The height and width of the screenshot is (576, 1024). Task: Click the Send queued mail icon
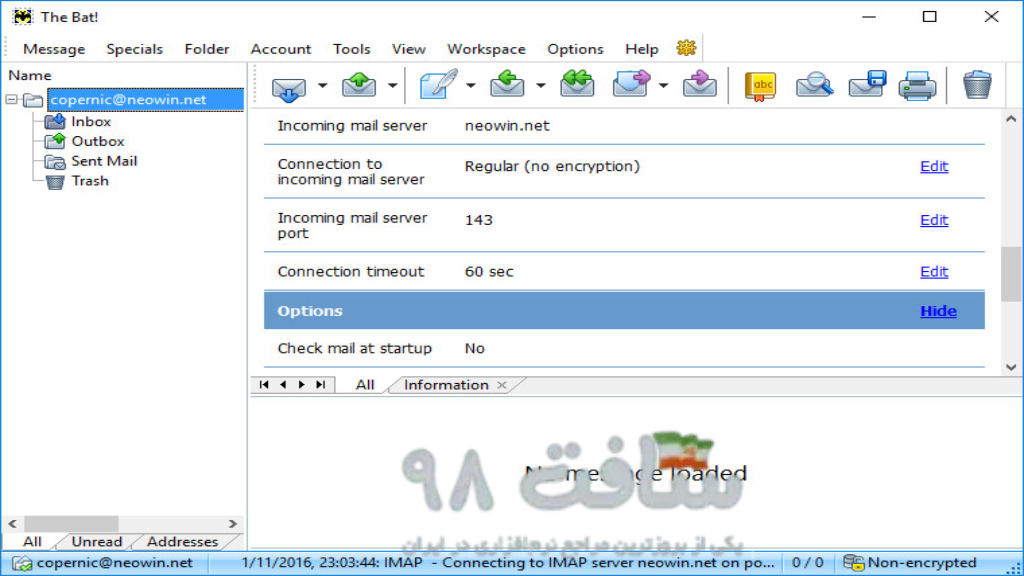(359, 86)
